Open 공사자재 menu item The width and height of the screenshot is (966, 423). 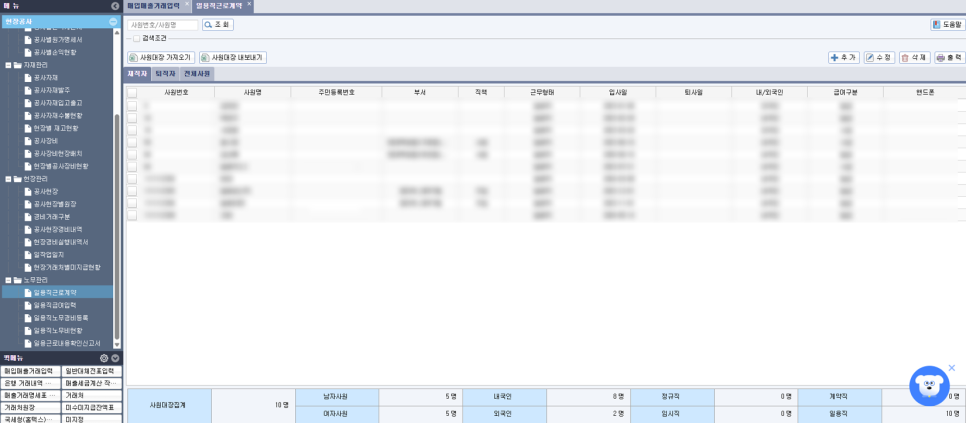pos(46,78)
